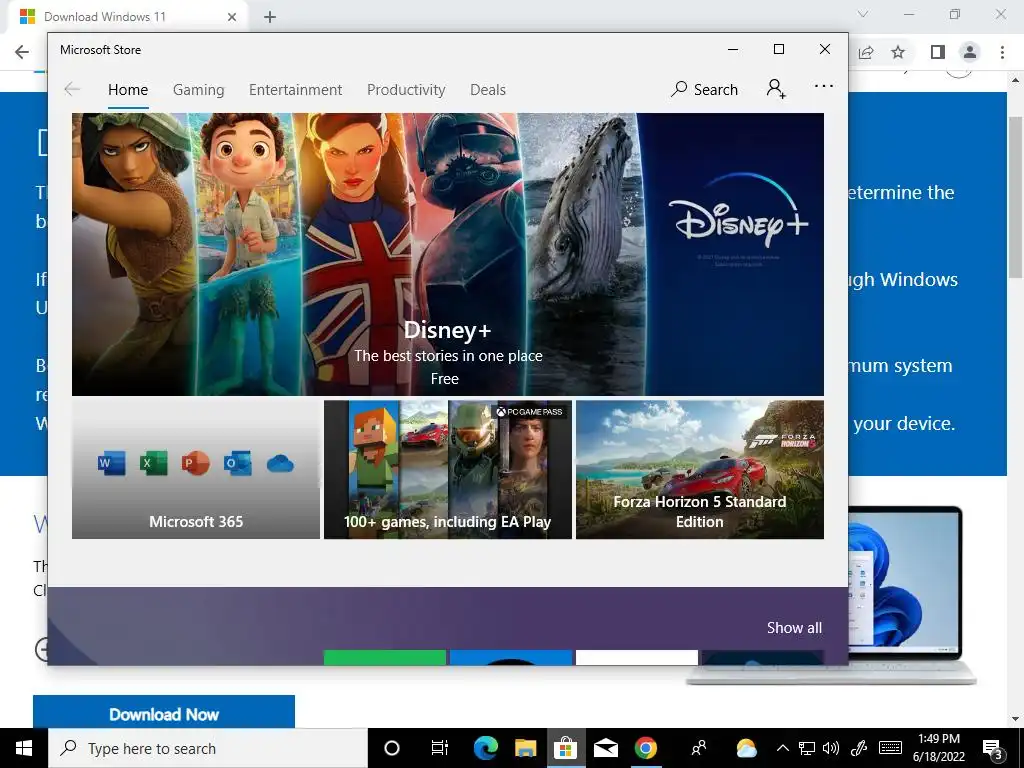The height and width of the screenshot is (768, 1024).
Task: Open Task View on the taskbar
Action: (x=440, y=748)
